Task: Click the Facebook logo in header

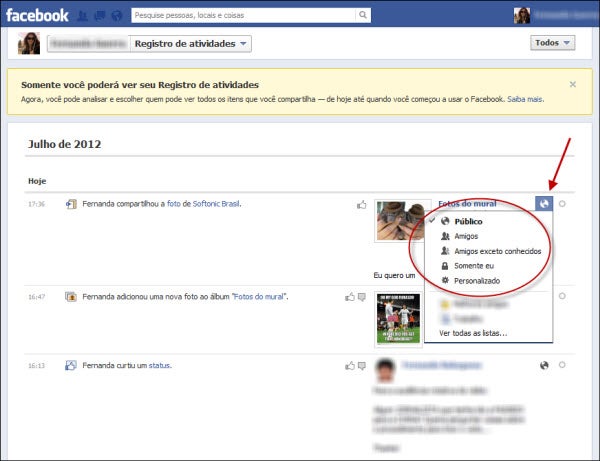Action: click(38, 15)
